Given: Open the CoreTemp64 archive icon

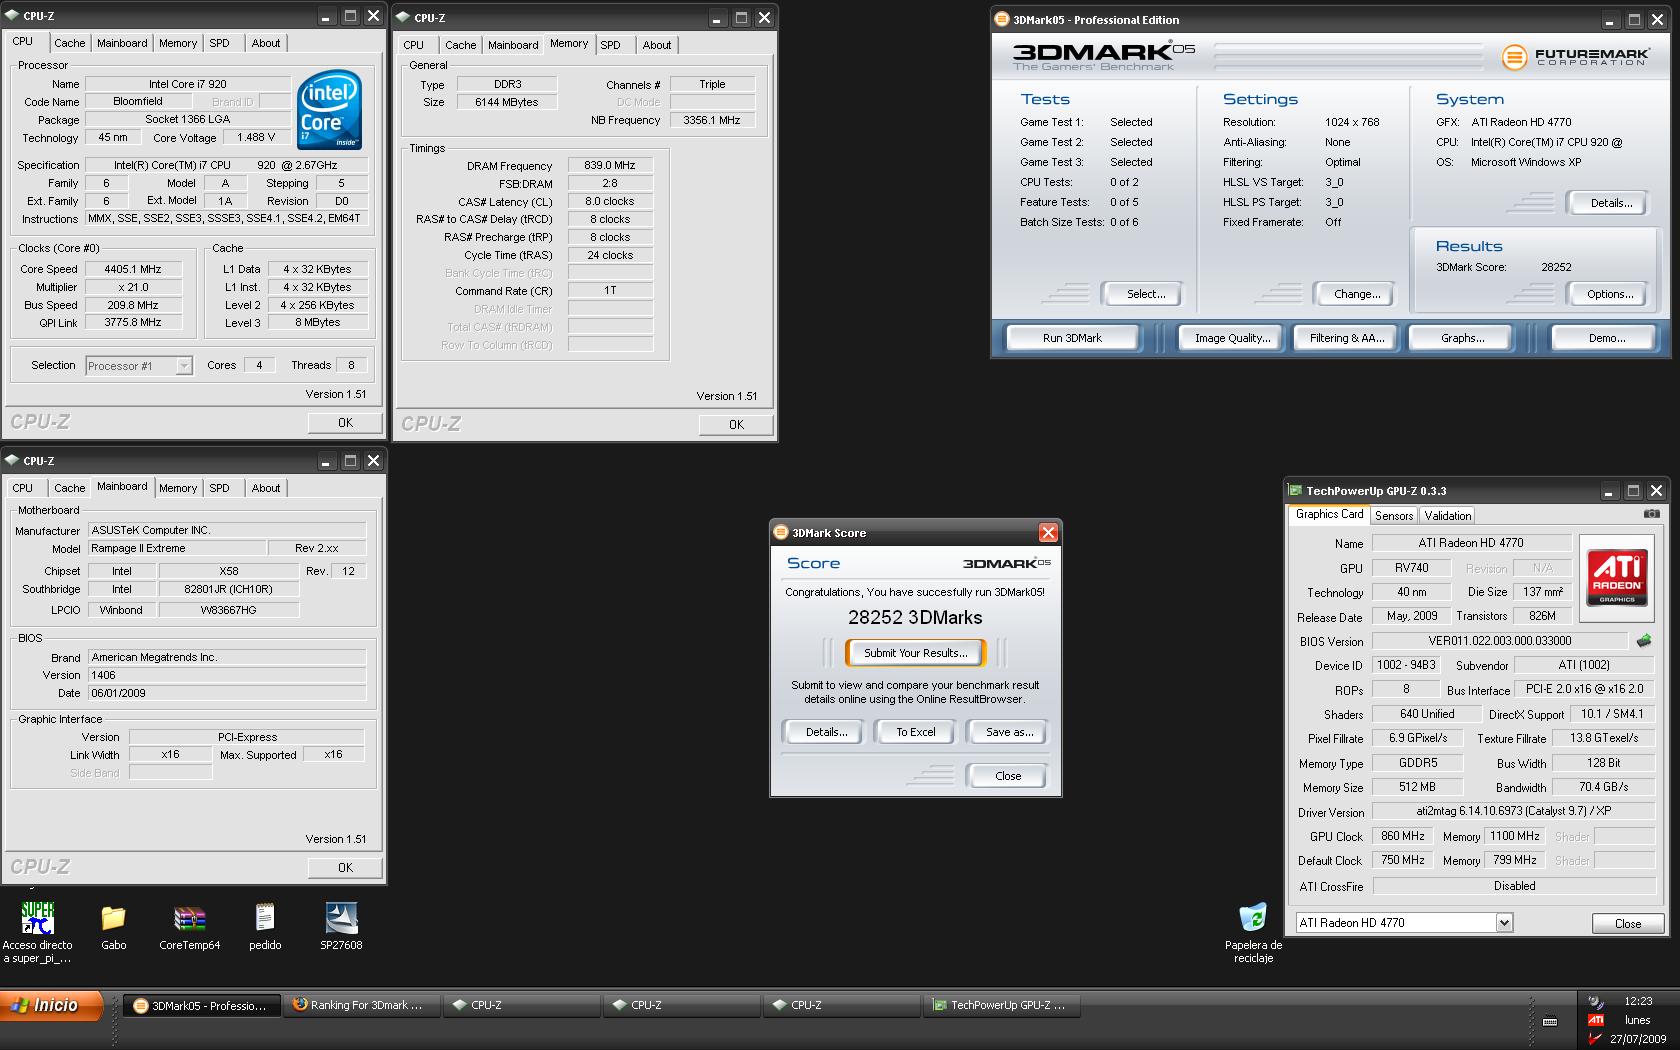Looking at the screenshot, I should tap(189, 918).
